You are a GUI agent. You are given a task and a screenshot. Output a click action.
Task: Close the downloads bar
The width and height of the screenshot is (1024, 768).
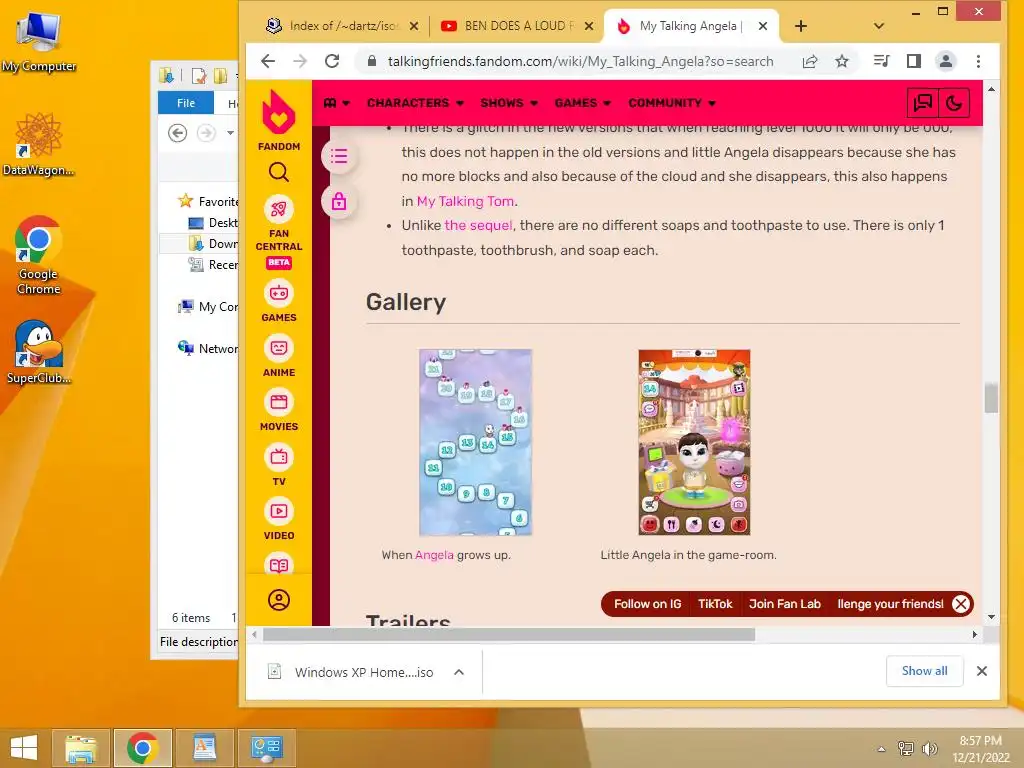click(982, 671)
